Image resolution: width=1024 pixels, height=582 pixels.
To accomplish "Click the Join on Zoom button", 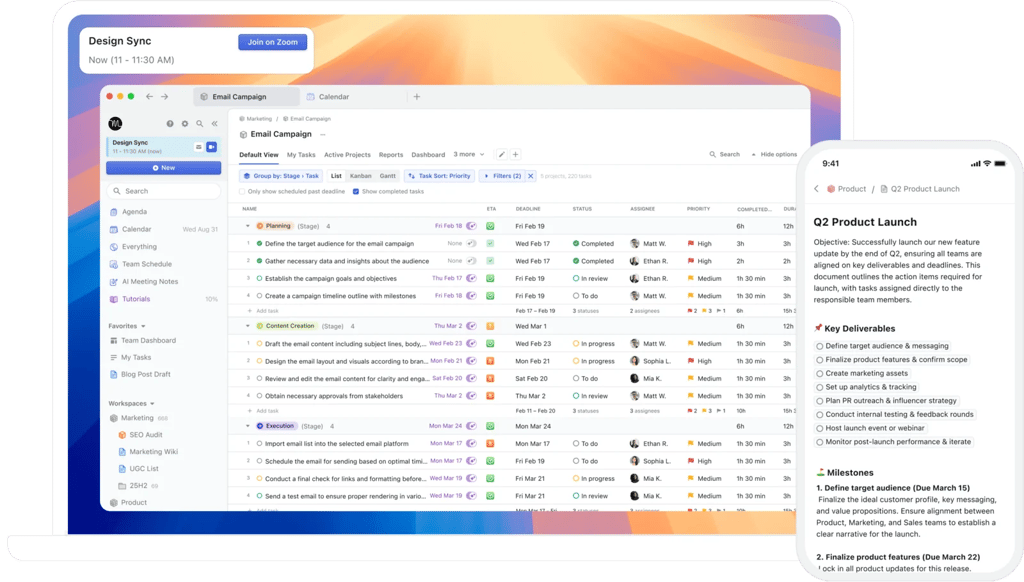I will coord(272,42).
